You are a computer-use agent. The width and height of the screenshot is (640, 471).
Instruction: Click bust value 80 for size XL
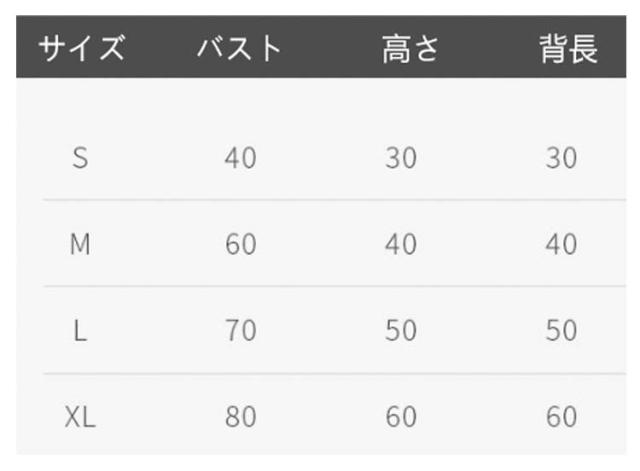[x=240, y=417]
